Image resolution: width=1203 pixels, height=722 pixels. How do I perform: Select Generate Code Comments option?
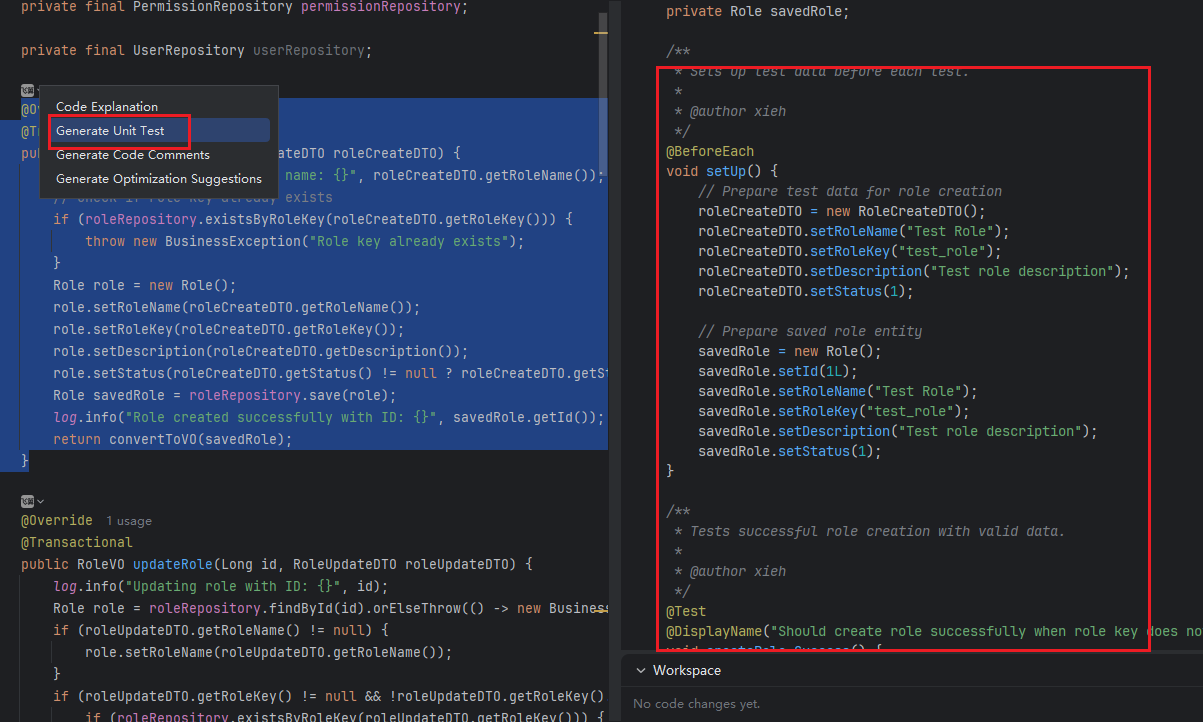pyautogui.click(x=132, y=155)
